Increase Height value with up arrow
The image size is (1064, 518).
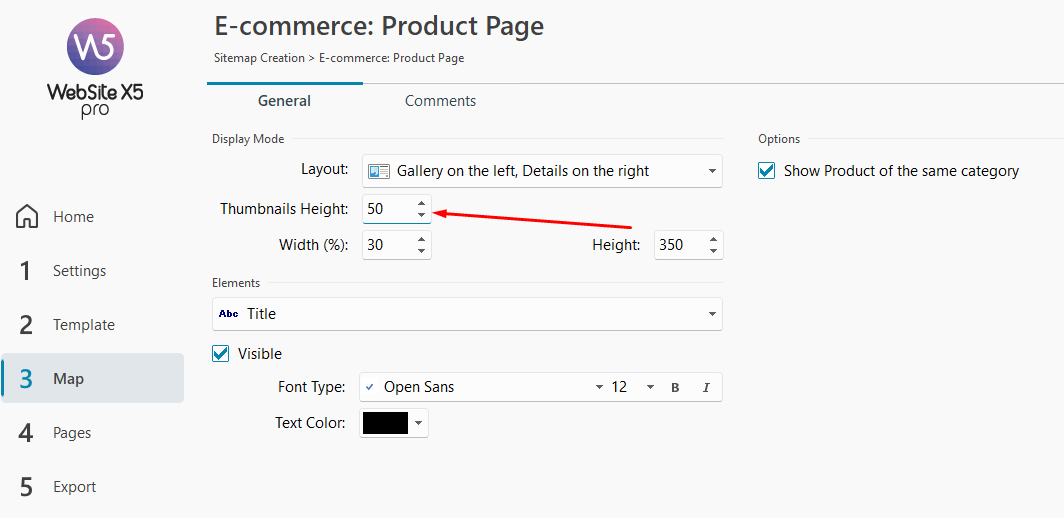pyautogui.click(x=712, y=239)
